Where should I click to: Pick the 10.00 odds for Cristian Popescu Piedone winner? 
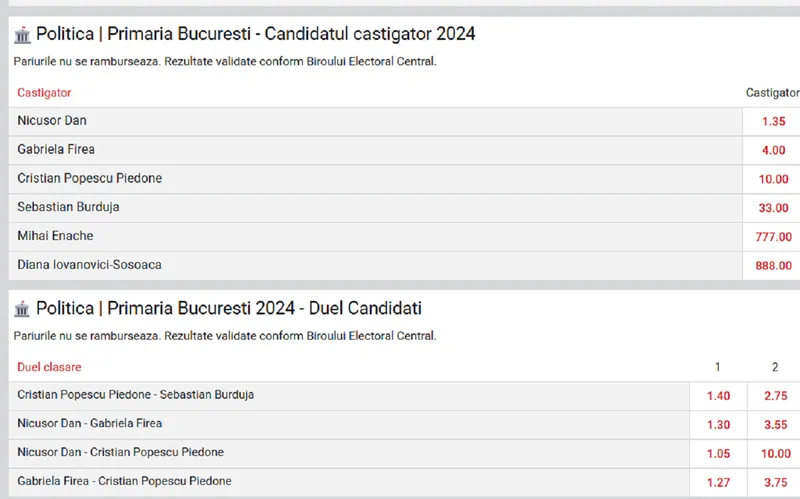coord(771,179)
